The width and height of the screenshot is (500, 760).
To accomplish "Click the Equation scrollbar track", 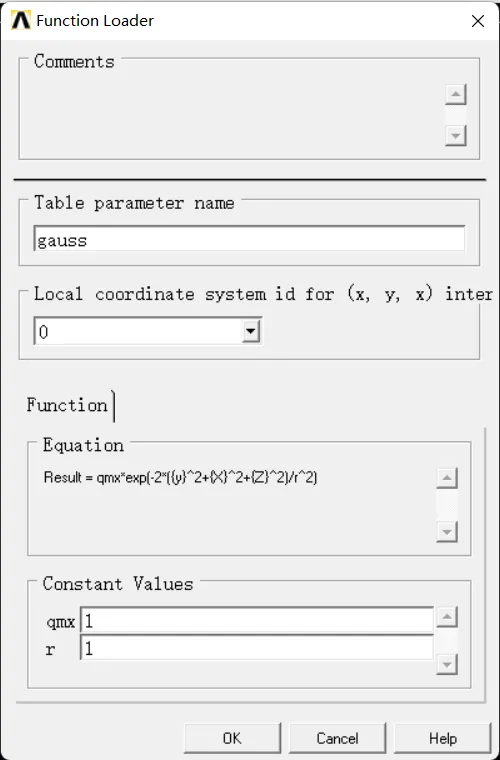I will pos(447,506).
